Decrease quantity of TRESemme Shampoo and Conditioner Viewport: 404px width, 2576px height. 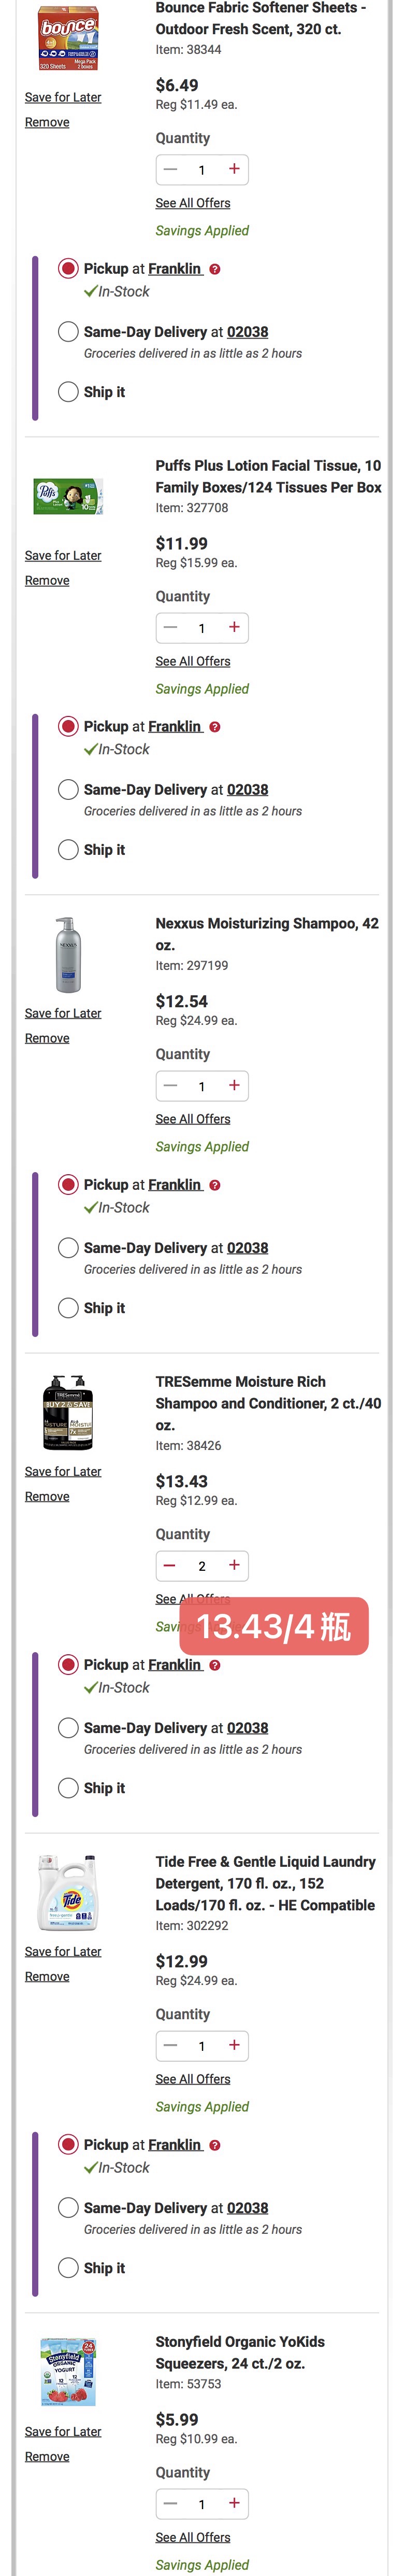(170, 1565)
